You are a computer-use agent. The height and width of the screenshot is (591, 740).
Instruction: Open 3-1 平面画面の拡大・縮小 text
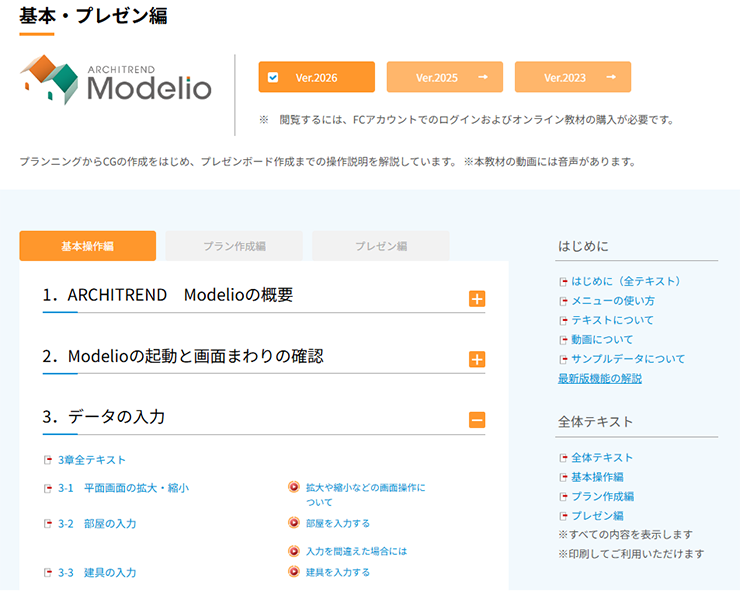(x=123, y=488)
